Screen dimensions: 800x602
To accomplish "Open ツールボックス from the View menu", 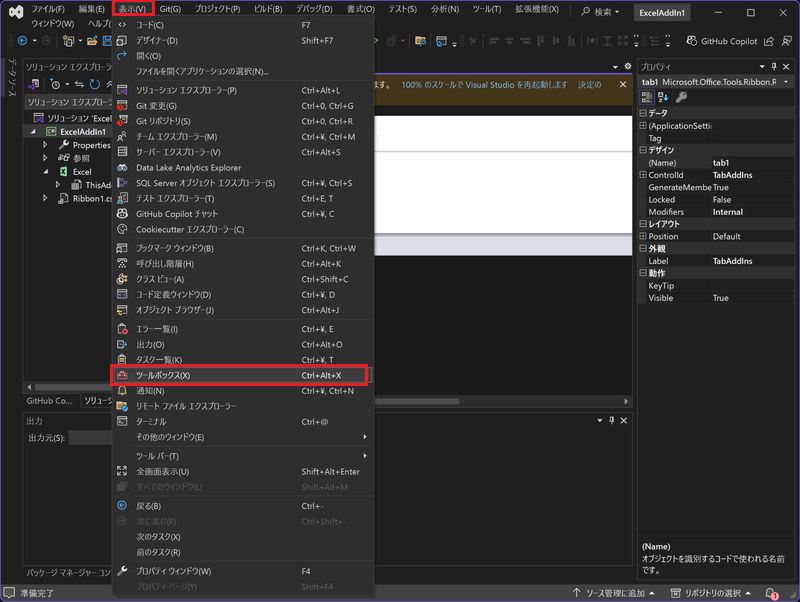I will pyautogui.click(x=162, y=375).
